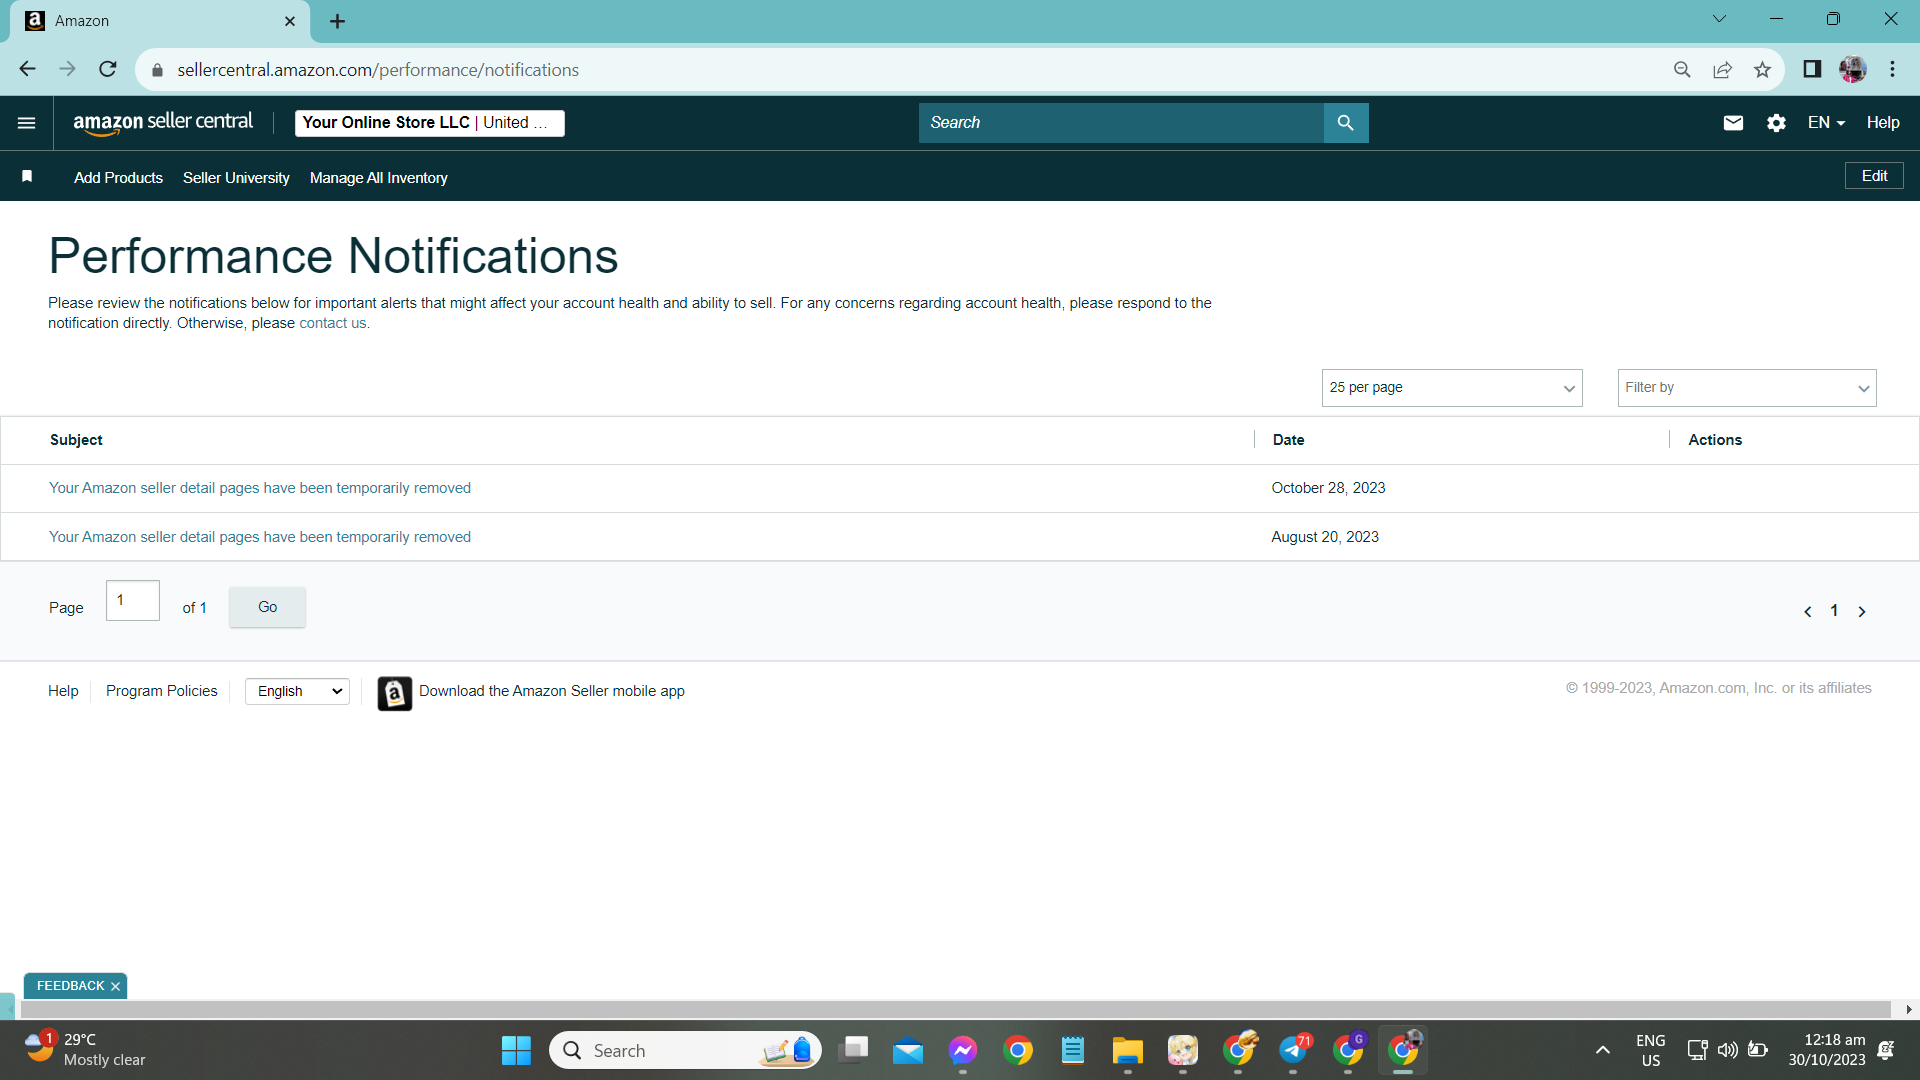
Task: Bookmark this page with the star icon
Action: [x=1762, y=69]
